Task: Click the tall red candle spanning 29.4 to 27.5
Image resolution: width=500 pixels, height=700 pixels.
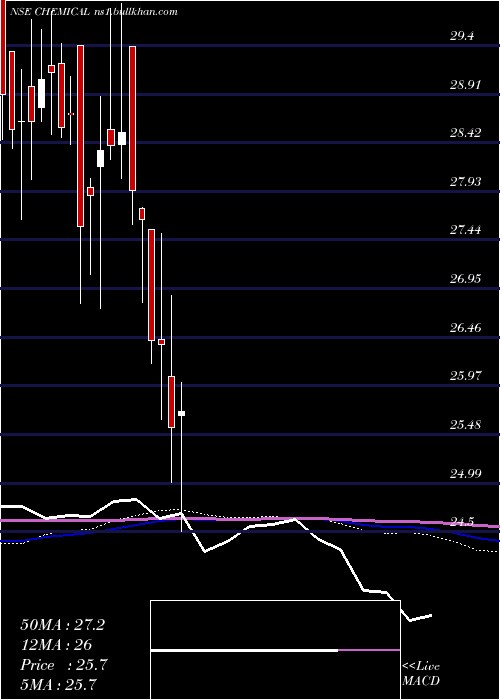Action: coord(80,136)
